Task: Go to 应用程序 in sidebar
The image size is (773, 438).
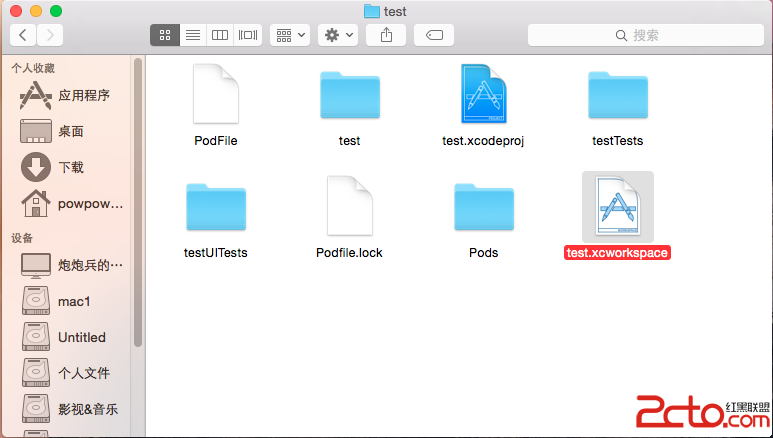Action: click(83, 96)
